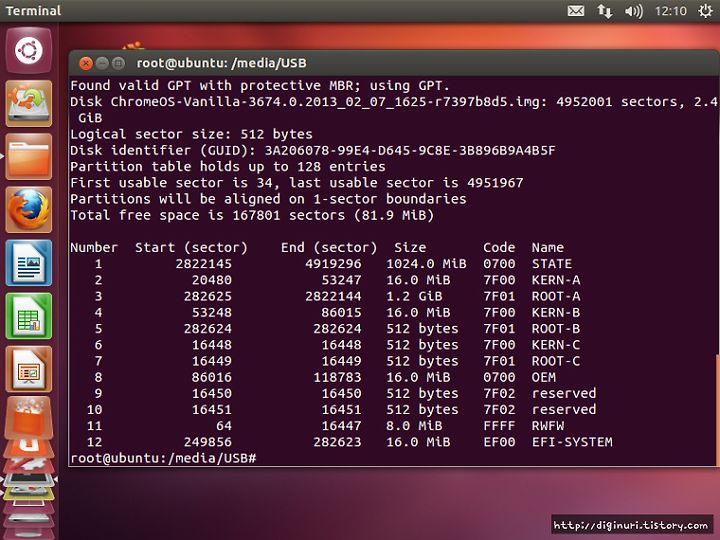Select the partition name 'ROOT-A'
This screenshot has height=540, width=720.
point(556,296)
